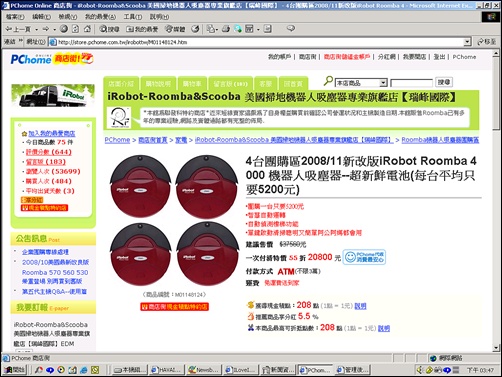Expand the Back button history arrow
The image size is (502, 377).
pos(36,29)
